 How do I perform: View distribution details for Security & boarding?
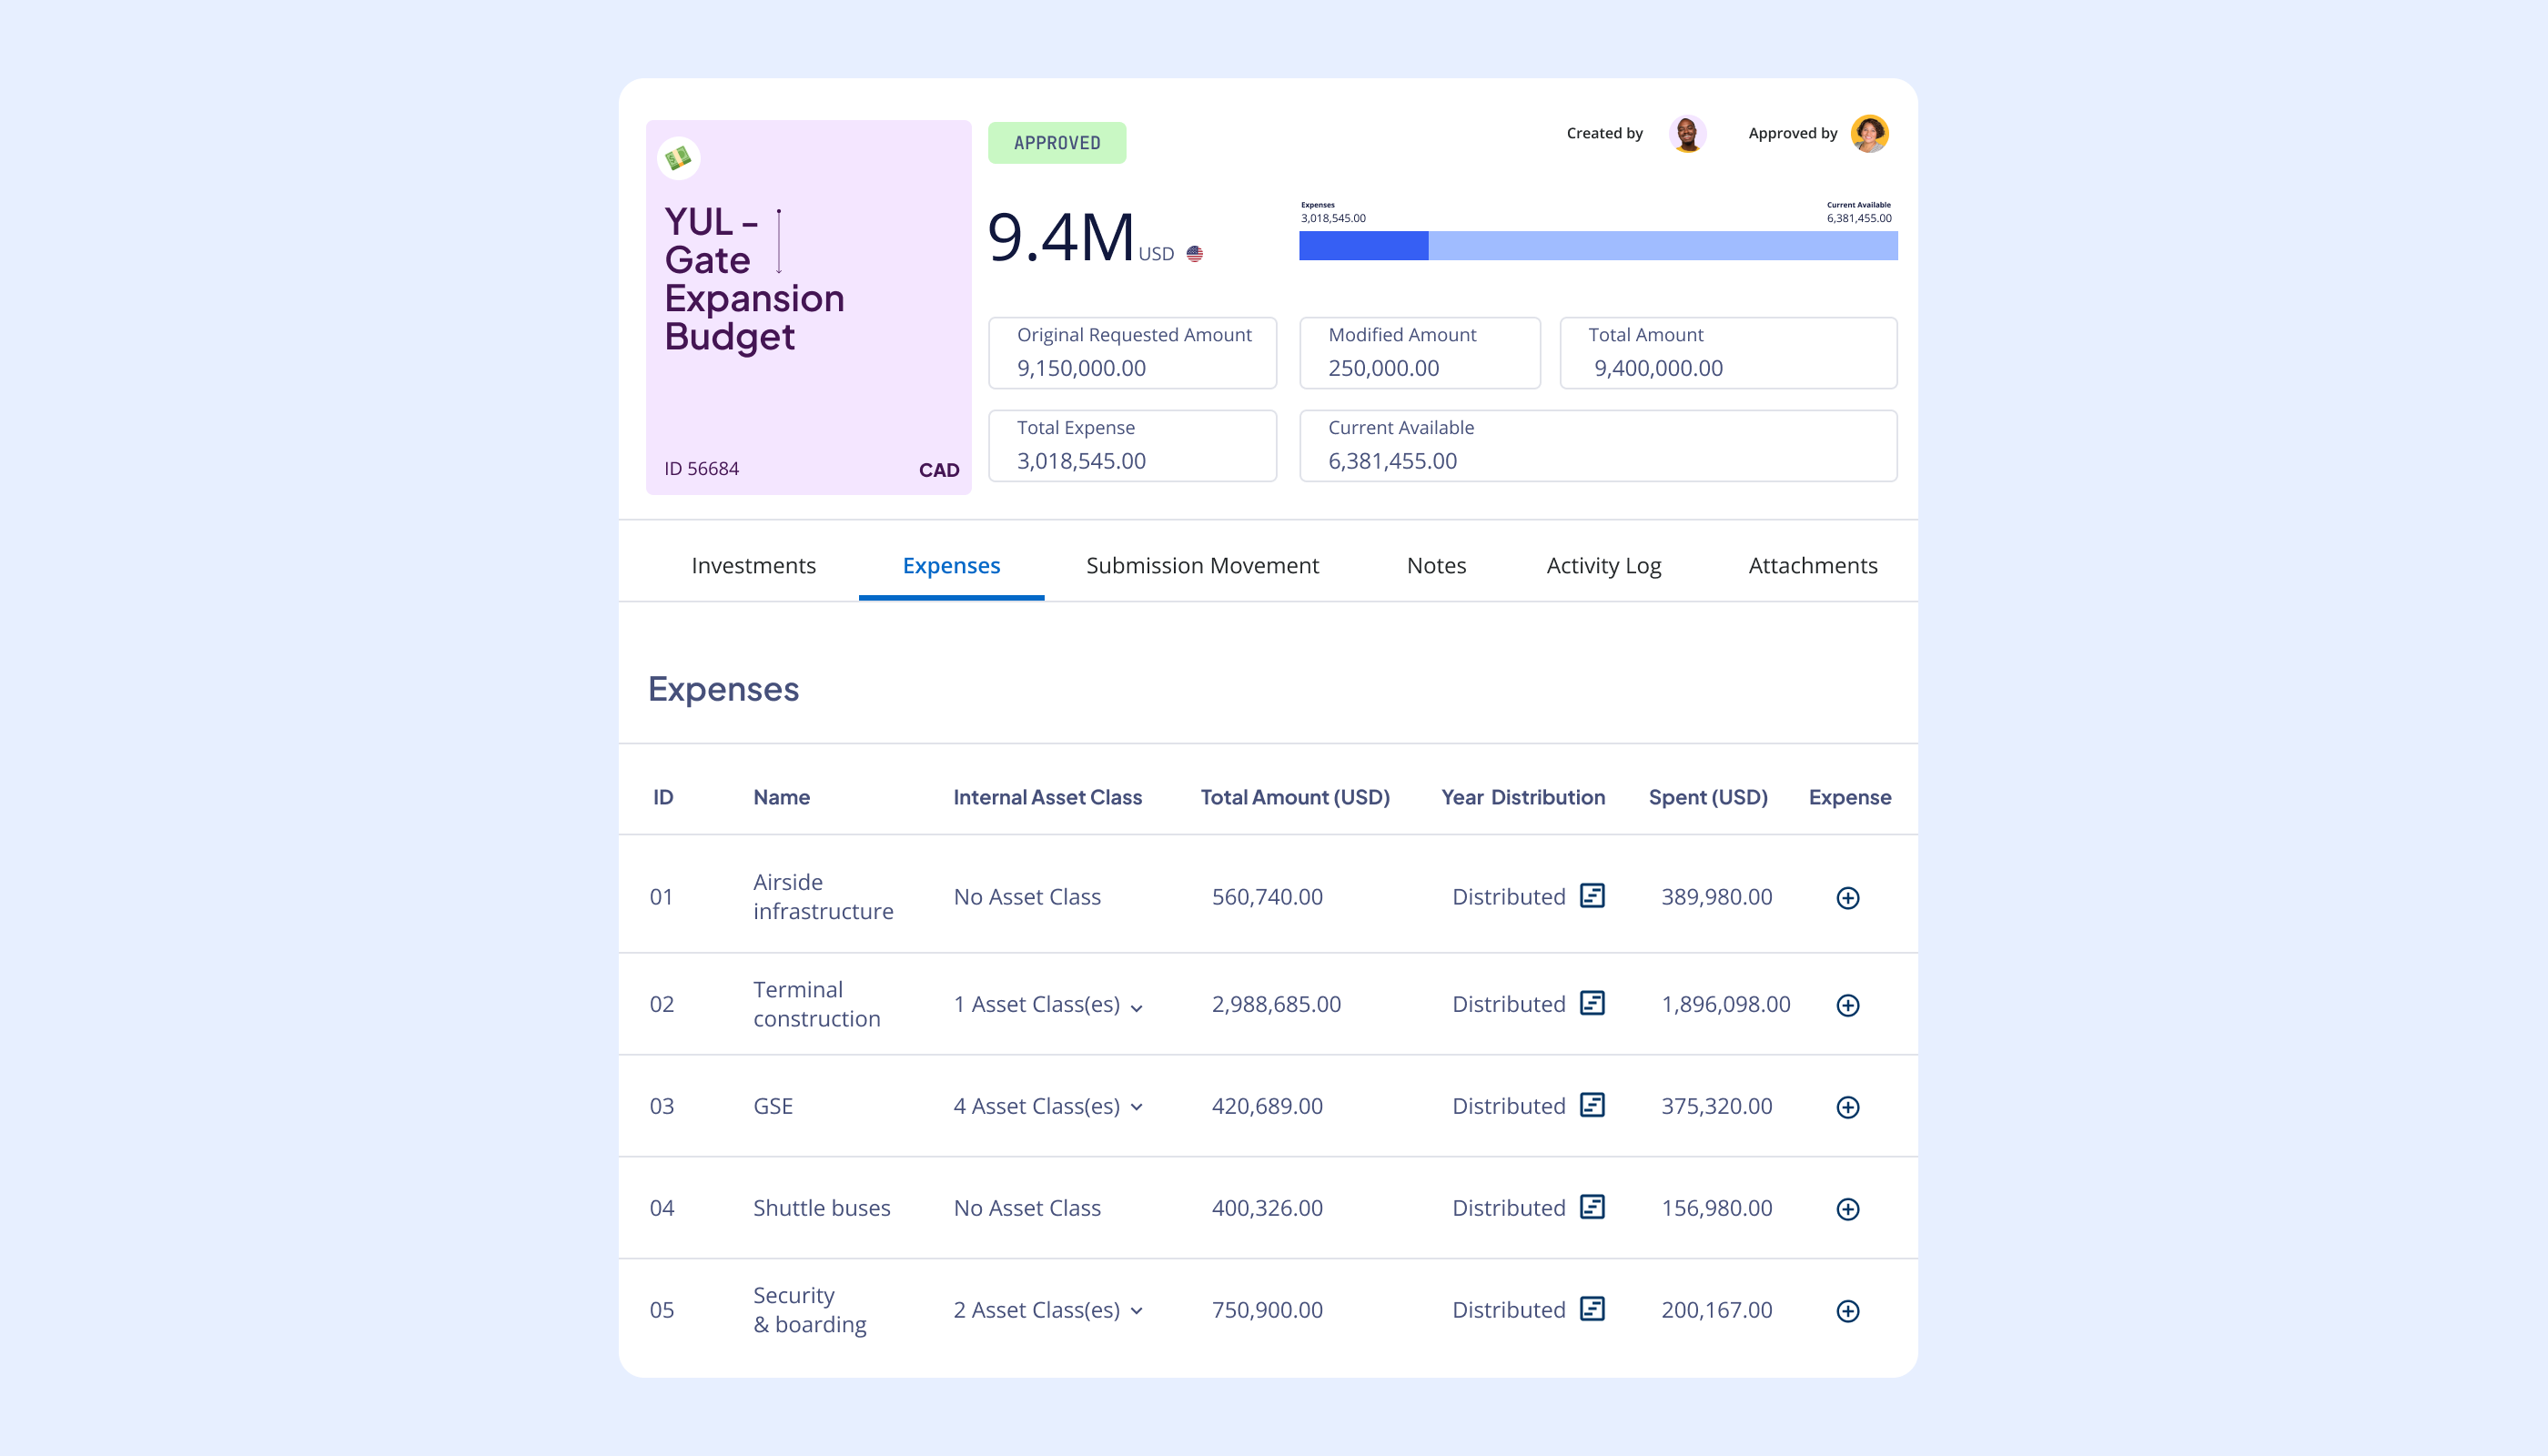point(1592,1309)
